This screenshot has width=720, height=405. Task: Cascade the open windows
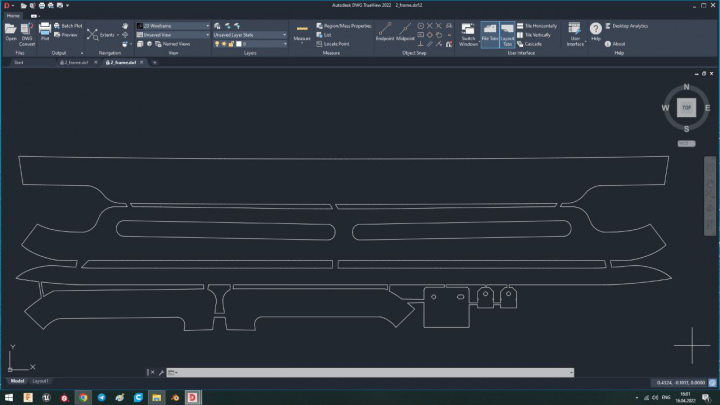(529, 44)
